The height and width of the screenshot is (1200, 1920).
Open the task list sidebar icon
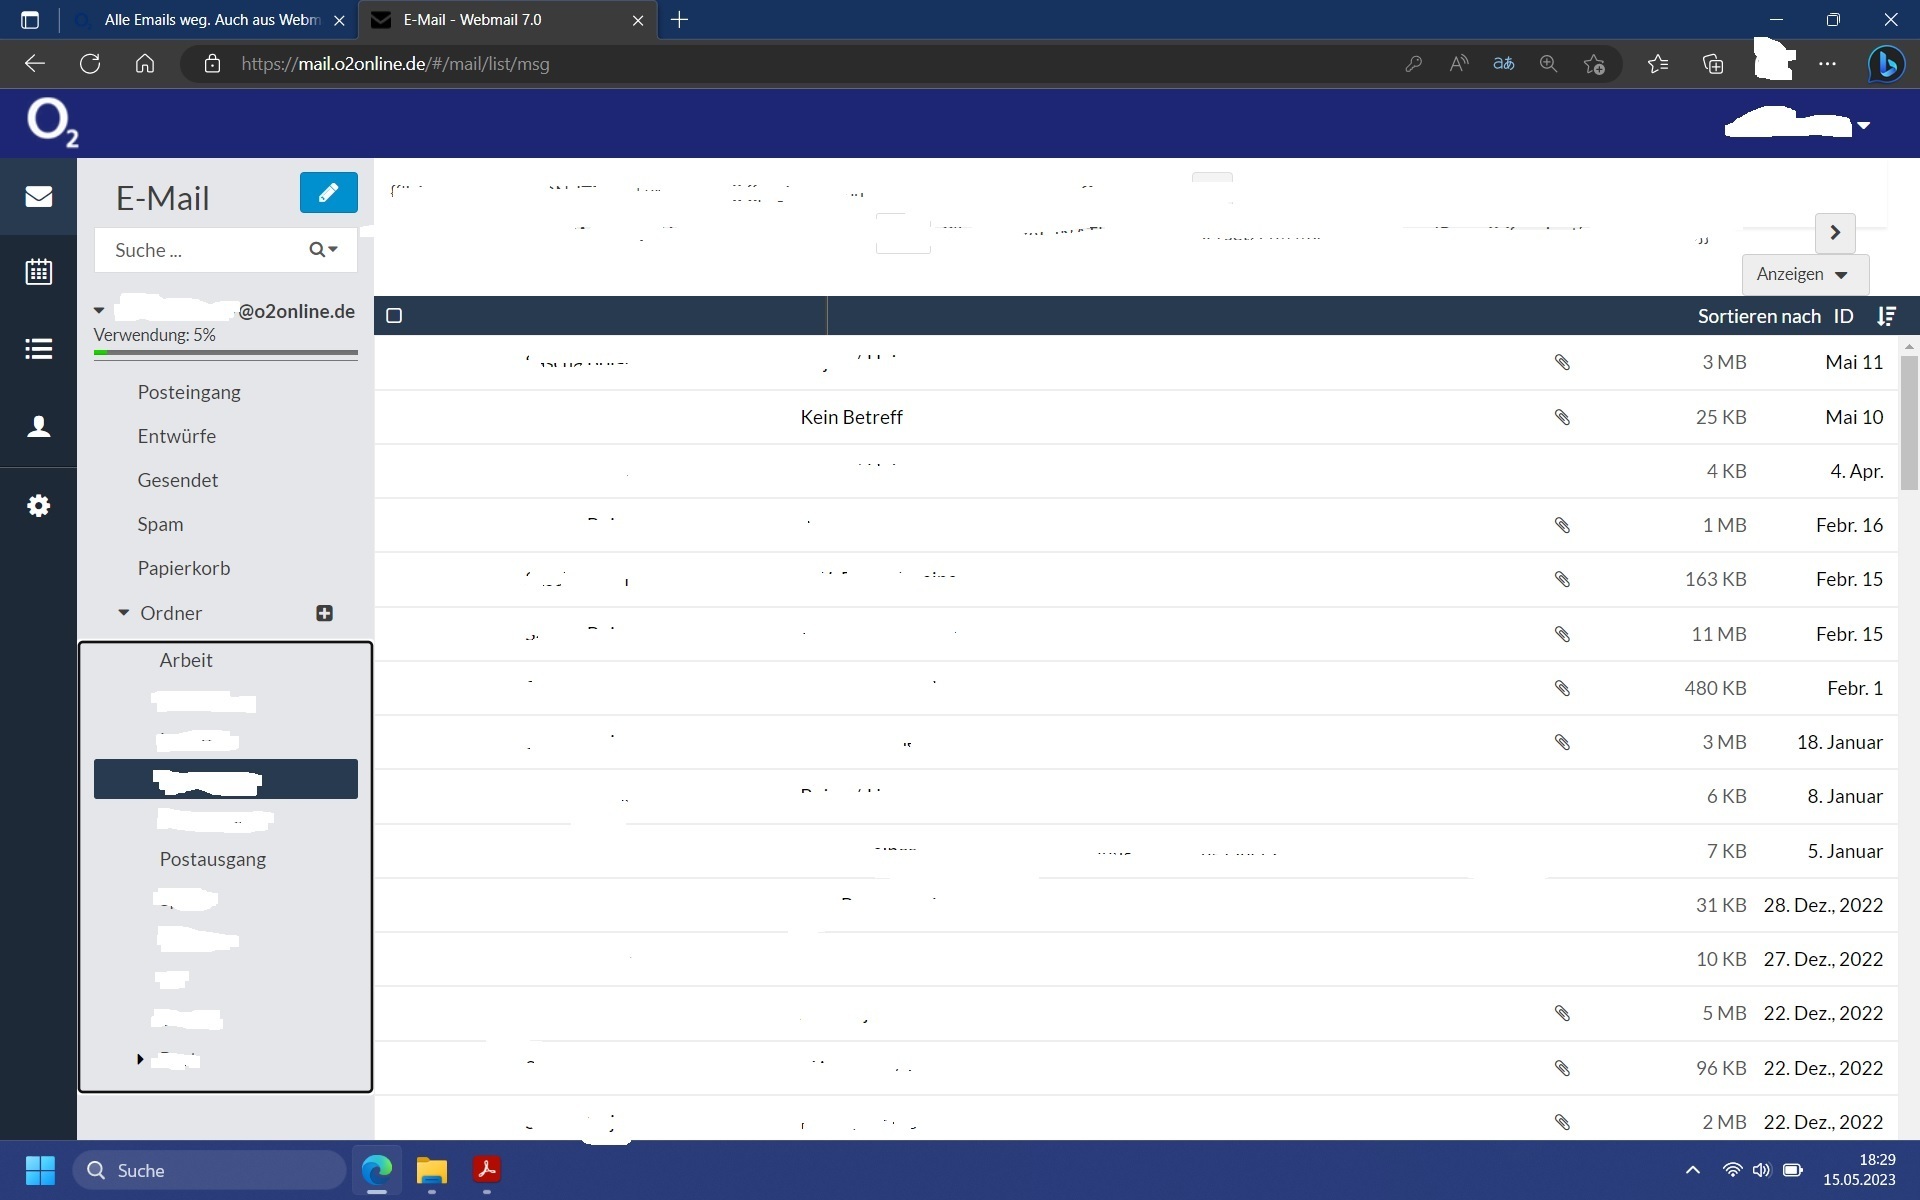click(x=38, y=349)
